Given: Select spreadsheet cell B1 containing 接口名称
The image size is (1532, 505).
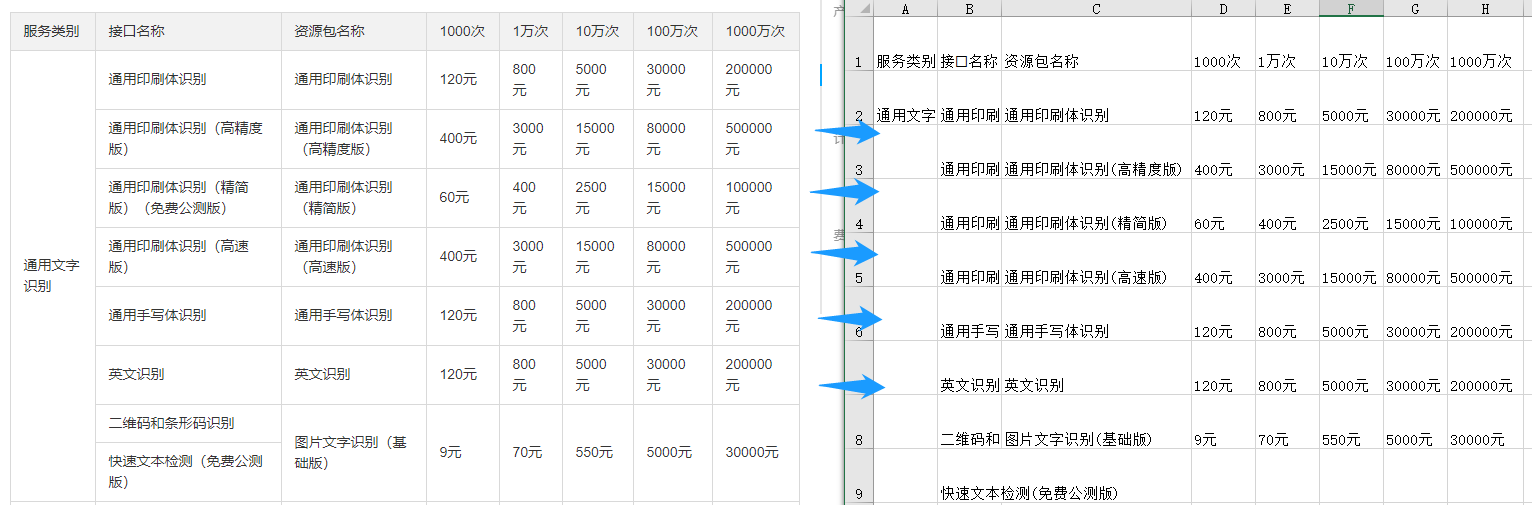Looking at the screenshot, I should [x=969, y=45].
